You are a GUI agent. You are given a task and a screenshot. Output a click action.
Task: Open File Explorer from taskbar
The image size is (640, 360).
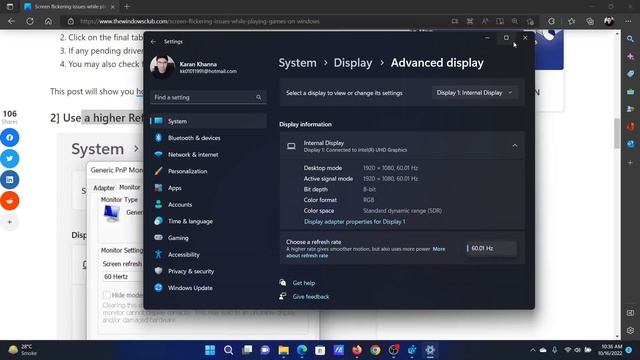tap(284, 350)
